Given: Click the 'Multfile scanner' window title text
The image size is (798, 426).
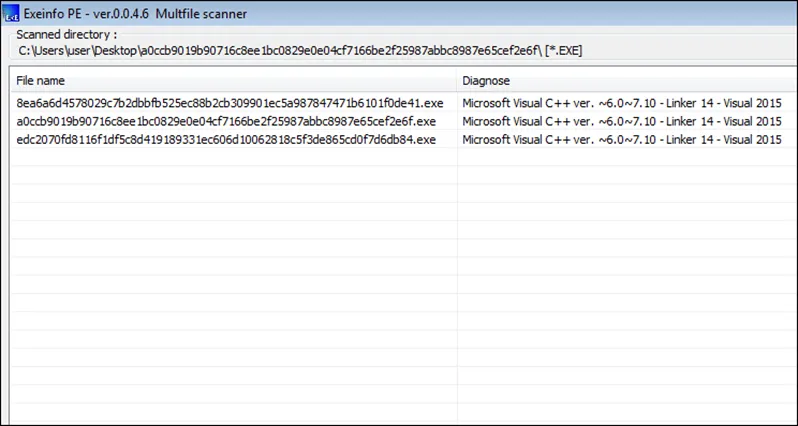Looking at the screenshot, I should click(x=201, y=14).
